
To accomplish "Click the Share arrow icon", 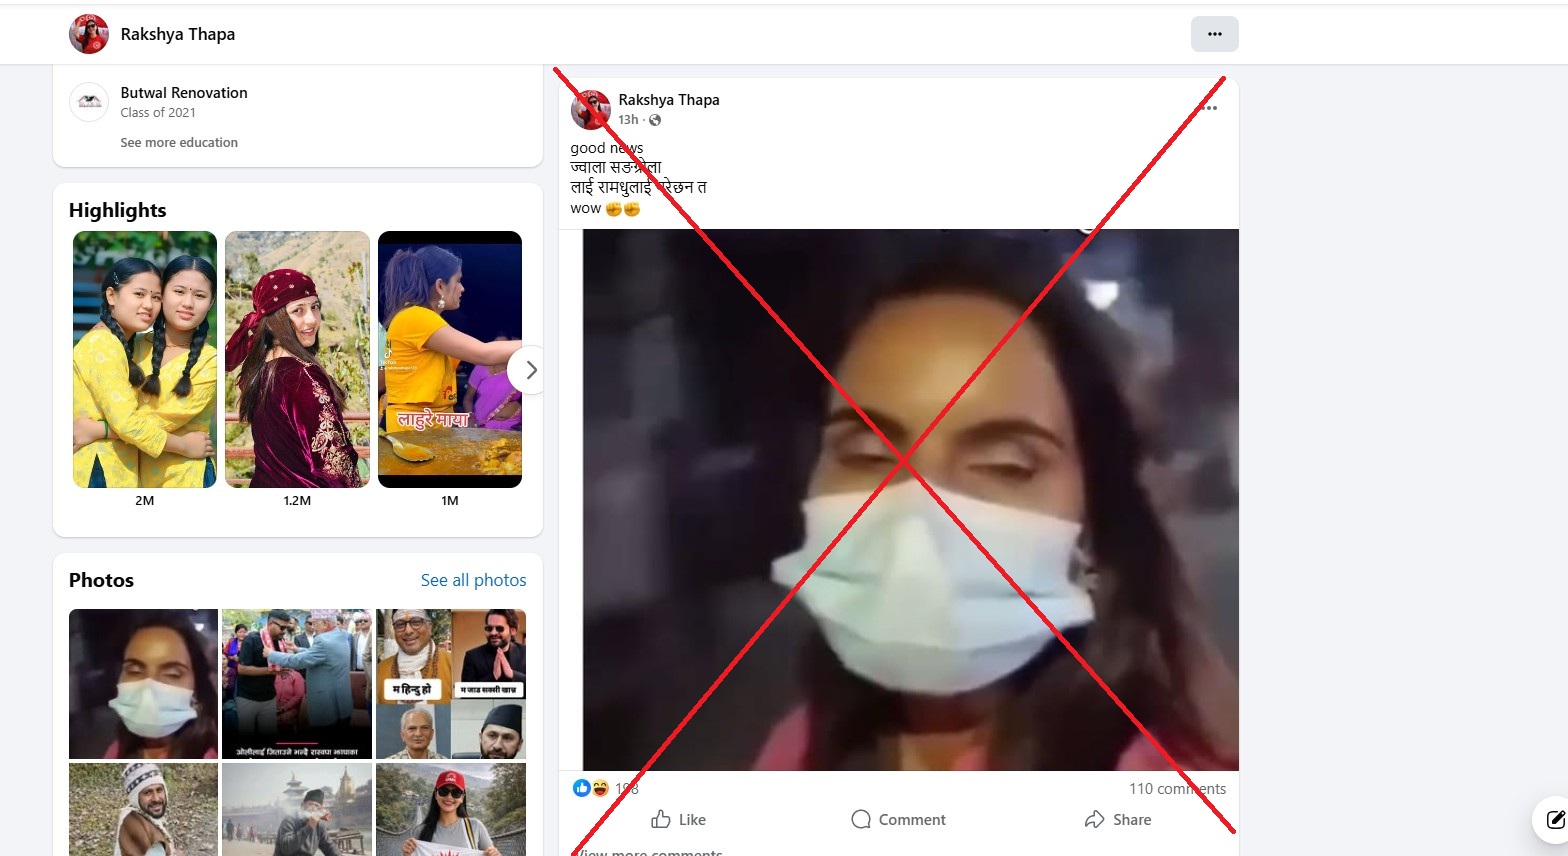I will [1094, 819].
